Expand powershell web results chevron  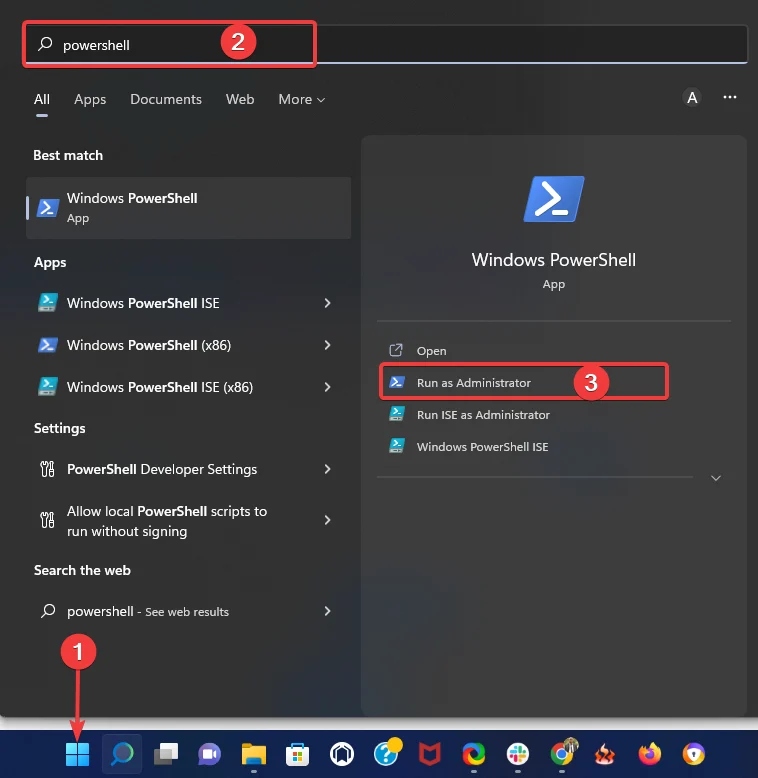pos(327,611)
